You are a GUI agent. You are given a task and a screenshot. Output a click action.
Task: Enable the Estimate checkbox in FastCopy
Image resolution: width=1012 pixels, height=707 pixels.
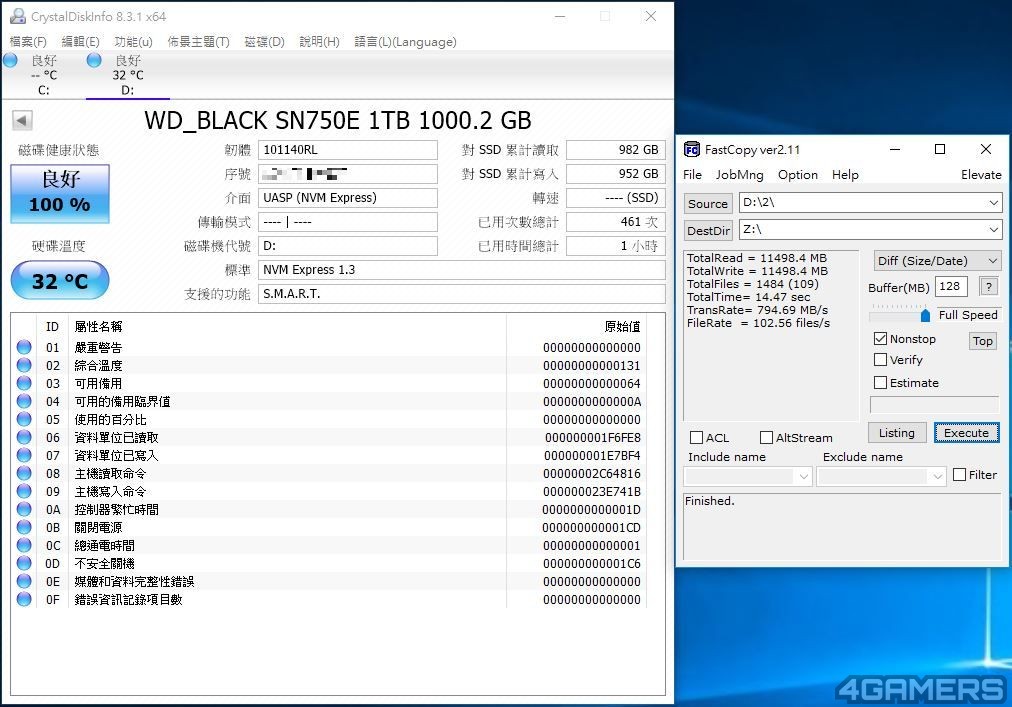click(x=880, y=382)
